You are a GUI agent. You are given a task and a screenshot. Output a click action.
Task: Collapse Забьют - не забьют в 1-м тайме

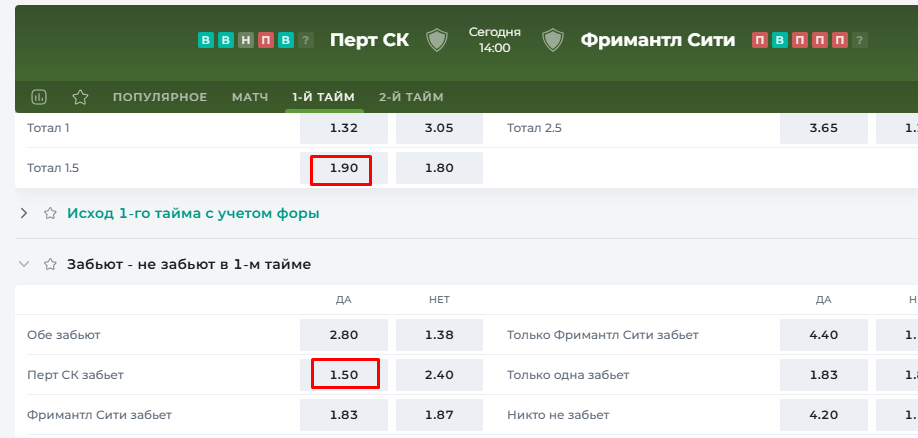24,265
